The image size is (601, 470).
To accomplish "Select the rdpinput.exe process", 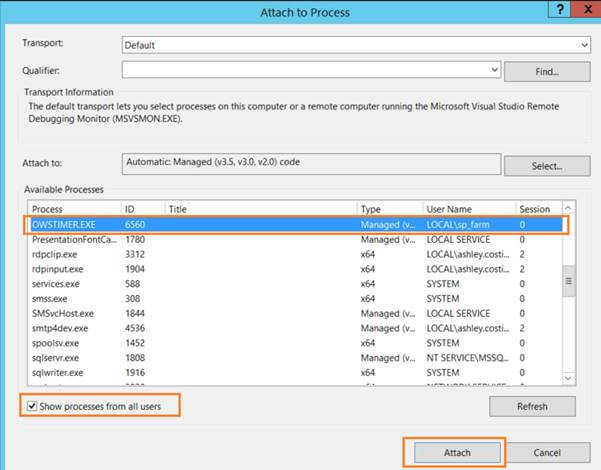I will tap(295, 269).
